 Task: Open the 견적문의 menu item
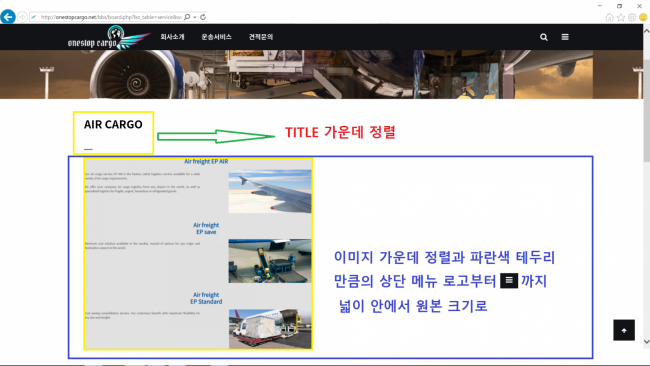pos(261,37)
